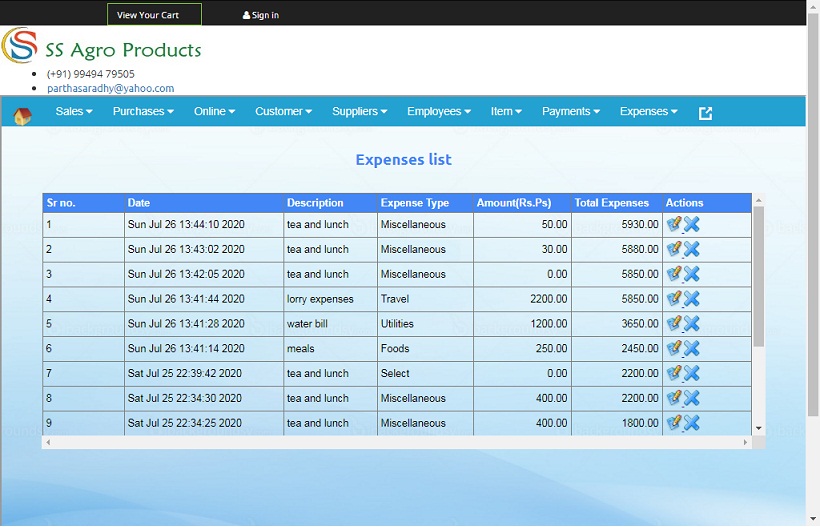Open the parthasaradhy@yahoo.com email link
820x527 pixels.
pyautogui.click(x=110, y=88)
